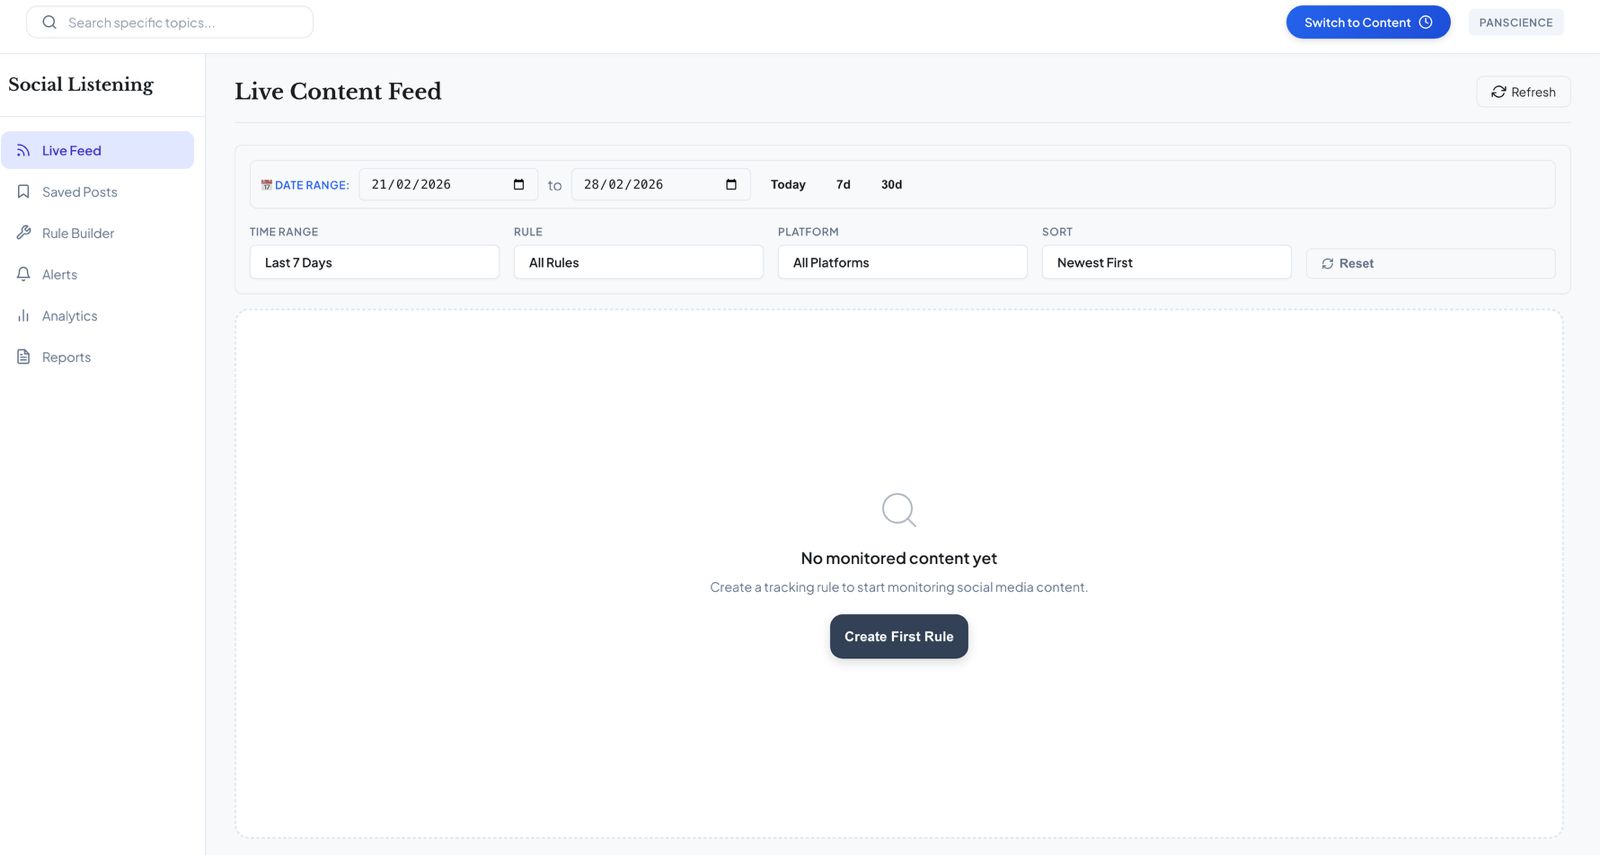1600x855 pixels.
Task: Click the Analytics bar chart icon
Action: pyautogui.click(x=23, y=315)
